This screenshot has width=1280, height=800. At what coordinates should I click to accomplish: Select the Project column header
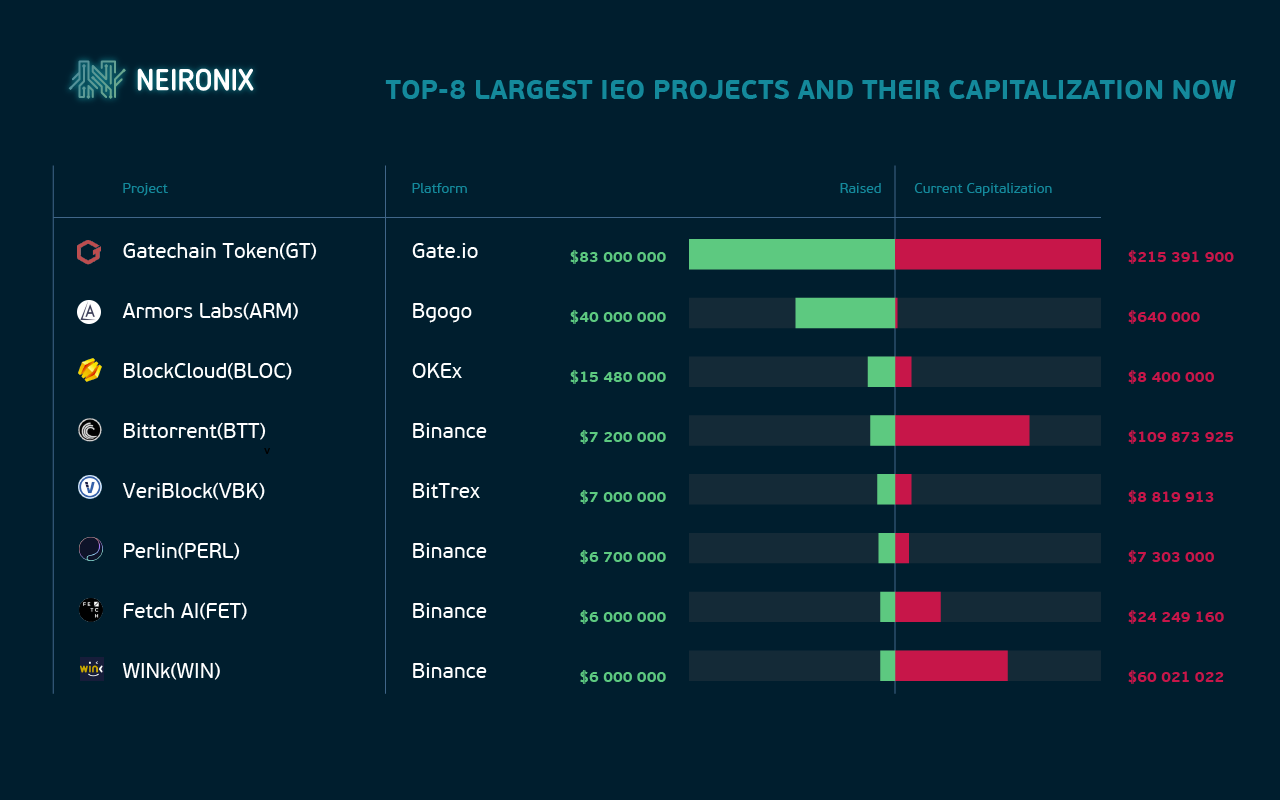pyautogui.click(x=145, y=188)
